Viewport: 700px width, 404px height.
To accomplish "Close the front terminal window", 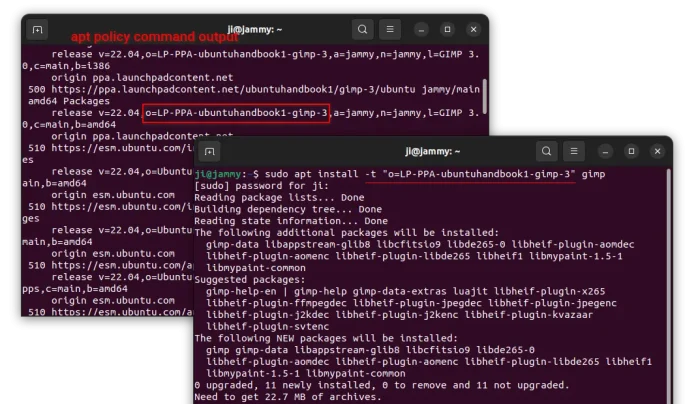I will [x=658, y=152].
